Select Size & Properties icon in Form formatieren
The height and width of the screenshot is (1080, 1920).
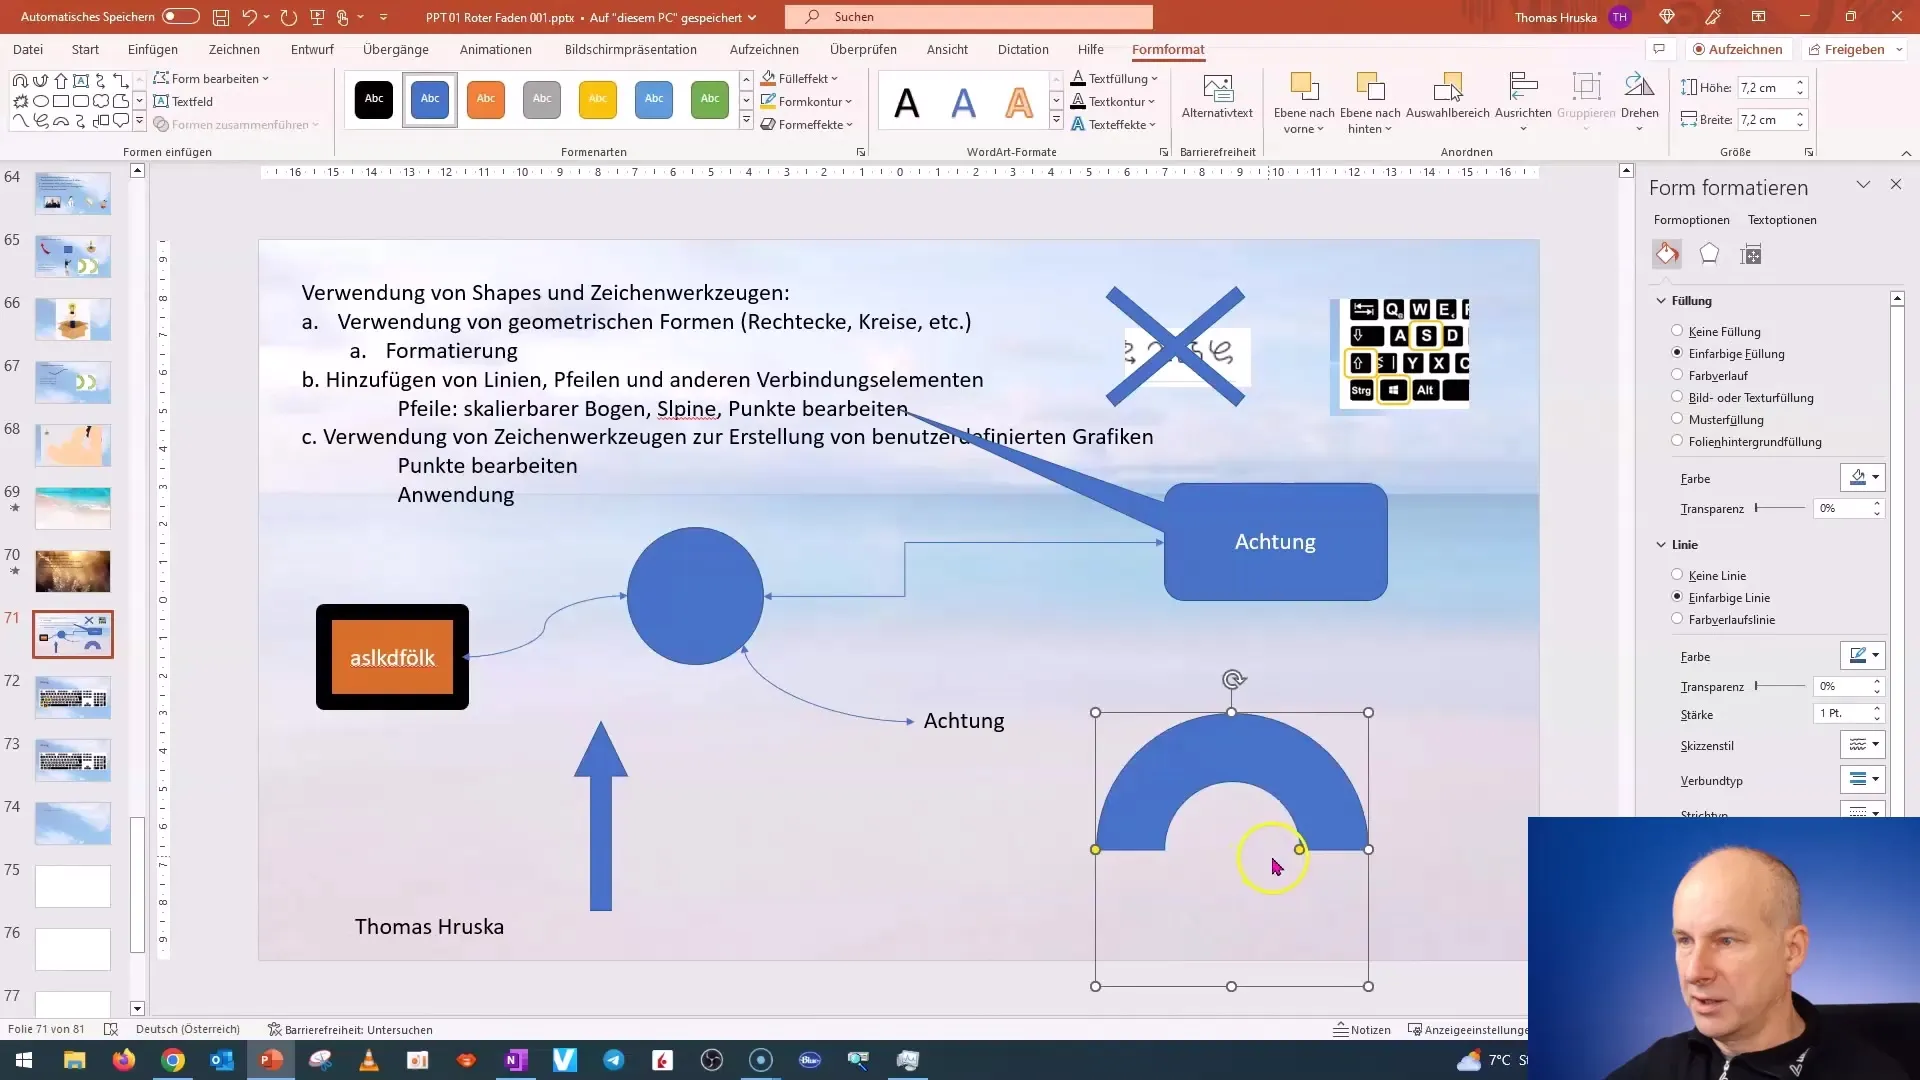[x=1750, y=254]
